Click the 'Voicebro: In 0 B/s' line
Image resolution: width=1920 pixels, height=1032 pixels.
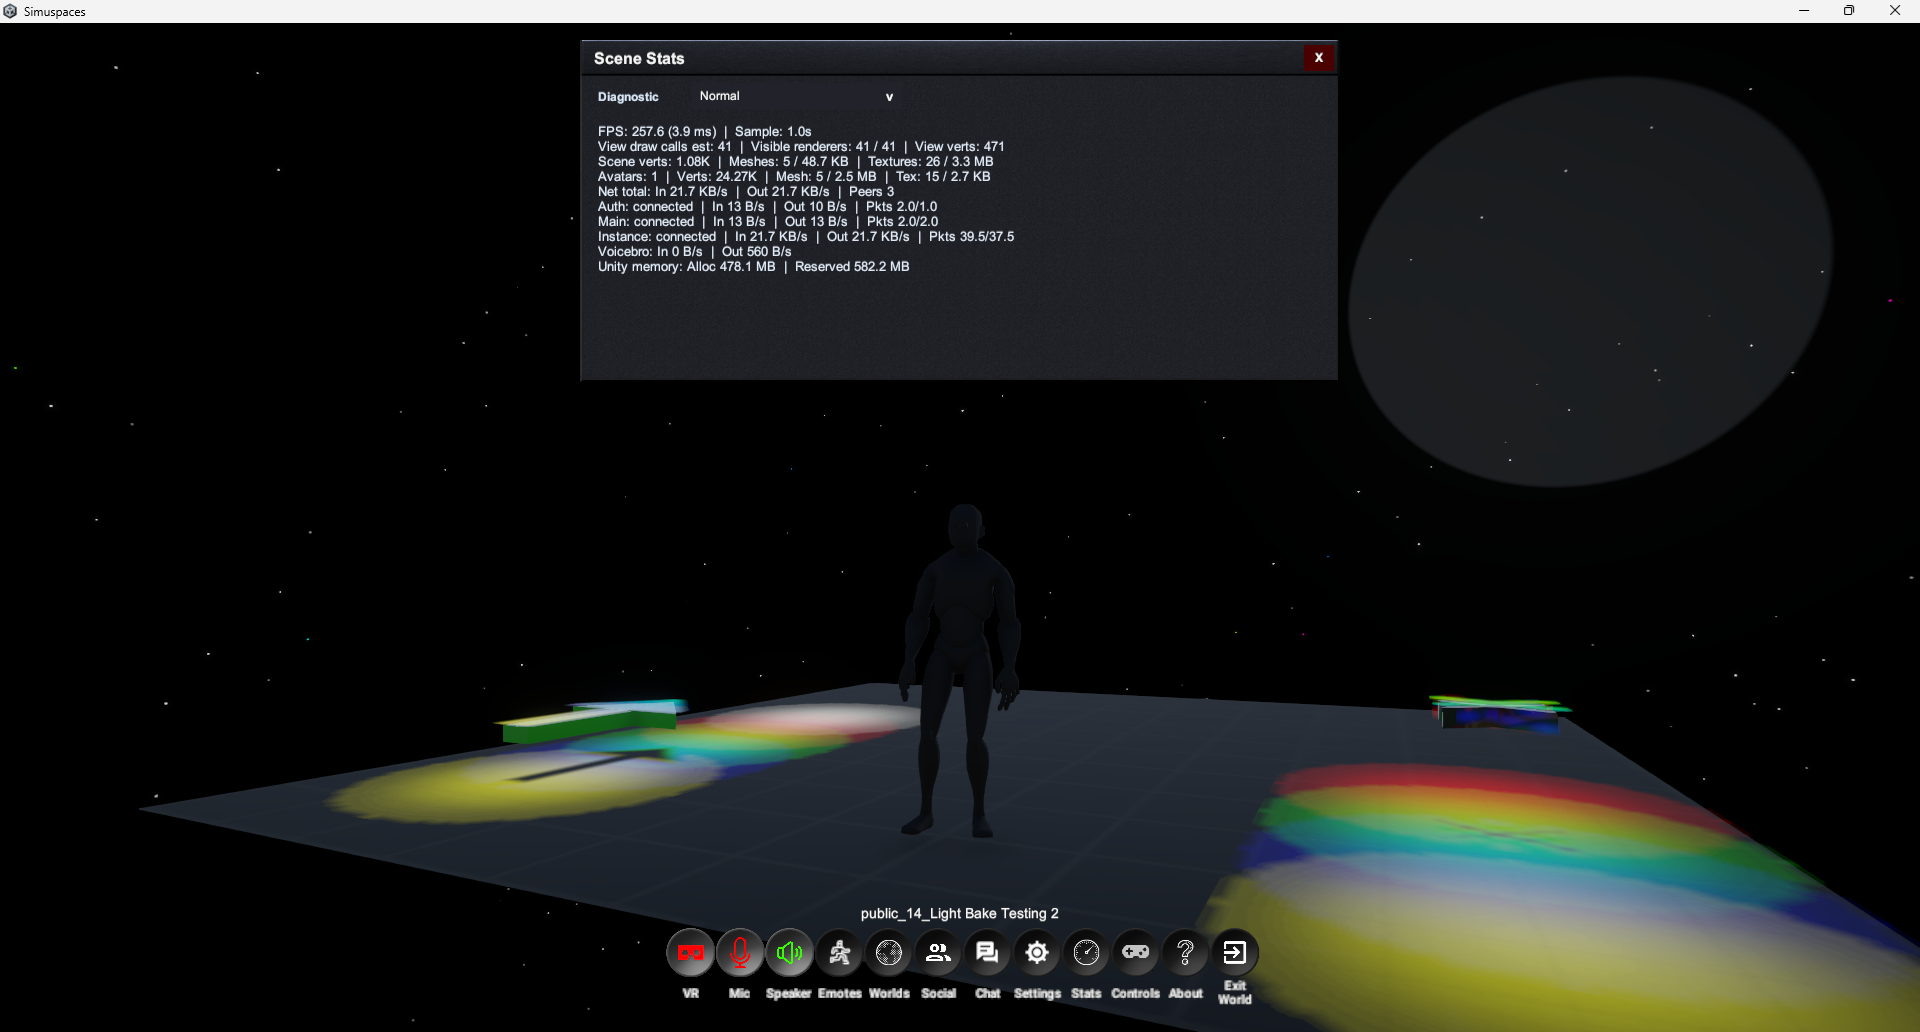(x=695, y=252)
